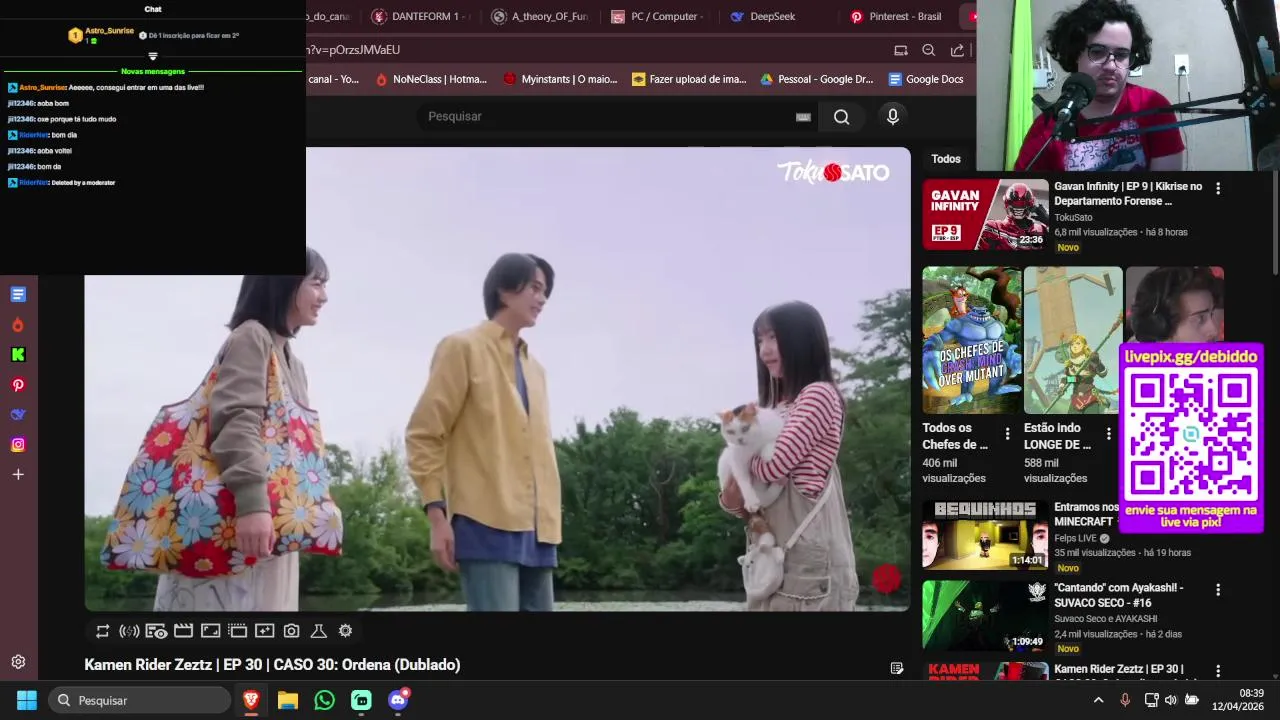
Task: Open the Windows Start menu
Action: pyautogui.click(x=27, y=700)
